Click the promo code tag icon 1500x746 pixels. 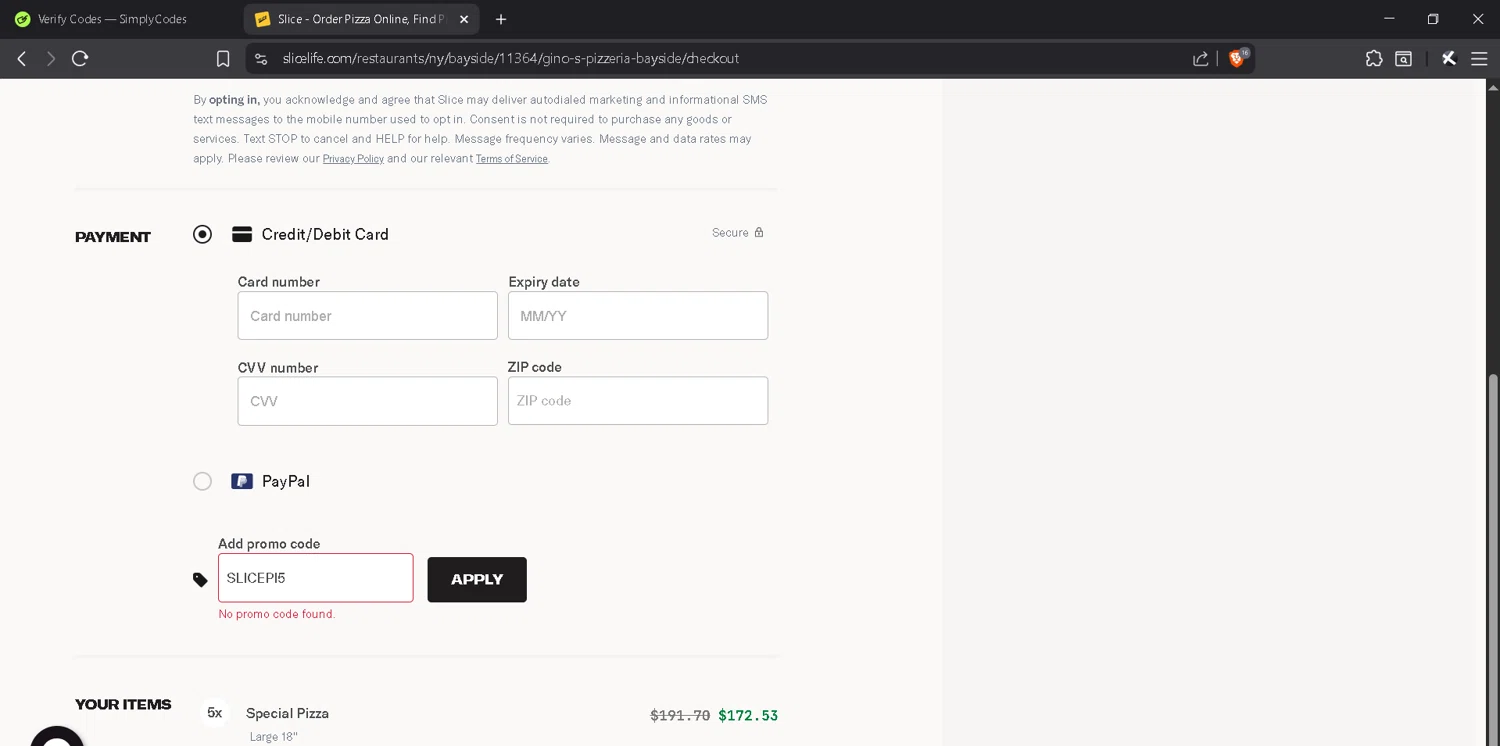coord(200,580)
